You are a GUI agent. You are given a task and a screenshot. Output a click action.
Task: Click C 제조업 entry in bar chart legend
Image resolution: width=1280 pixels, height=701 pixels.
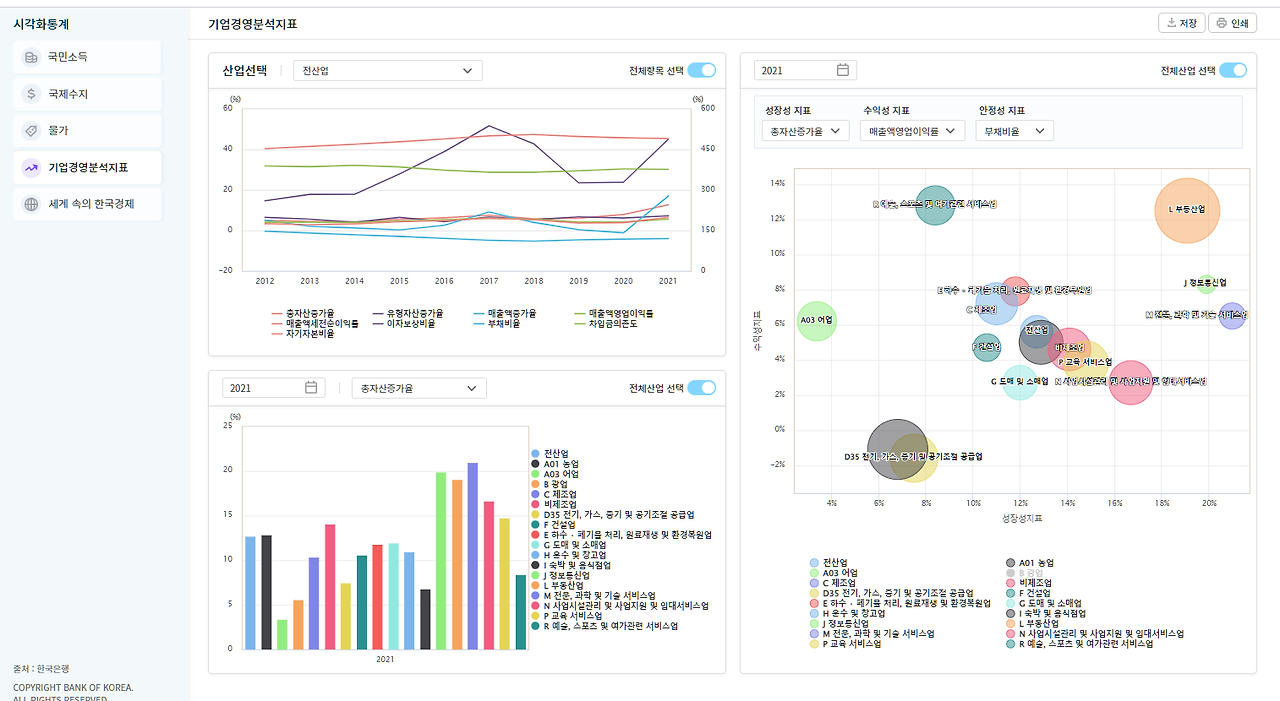click(553, 494)
